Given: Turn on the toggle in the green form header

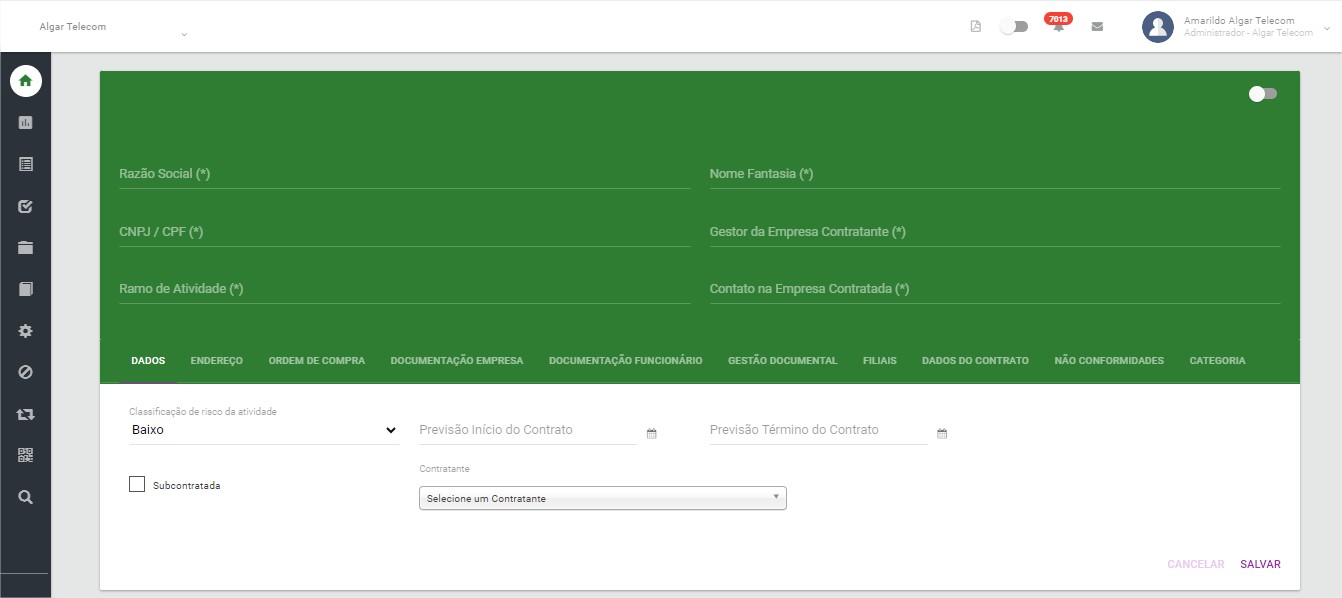Looking at the screenshot, I should (x=1262, y=93).
